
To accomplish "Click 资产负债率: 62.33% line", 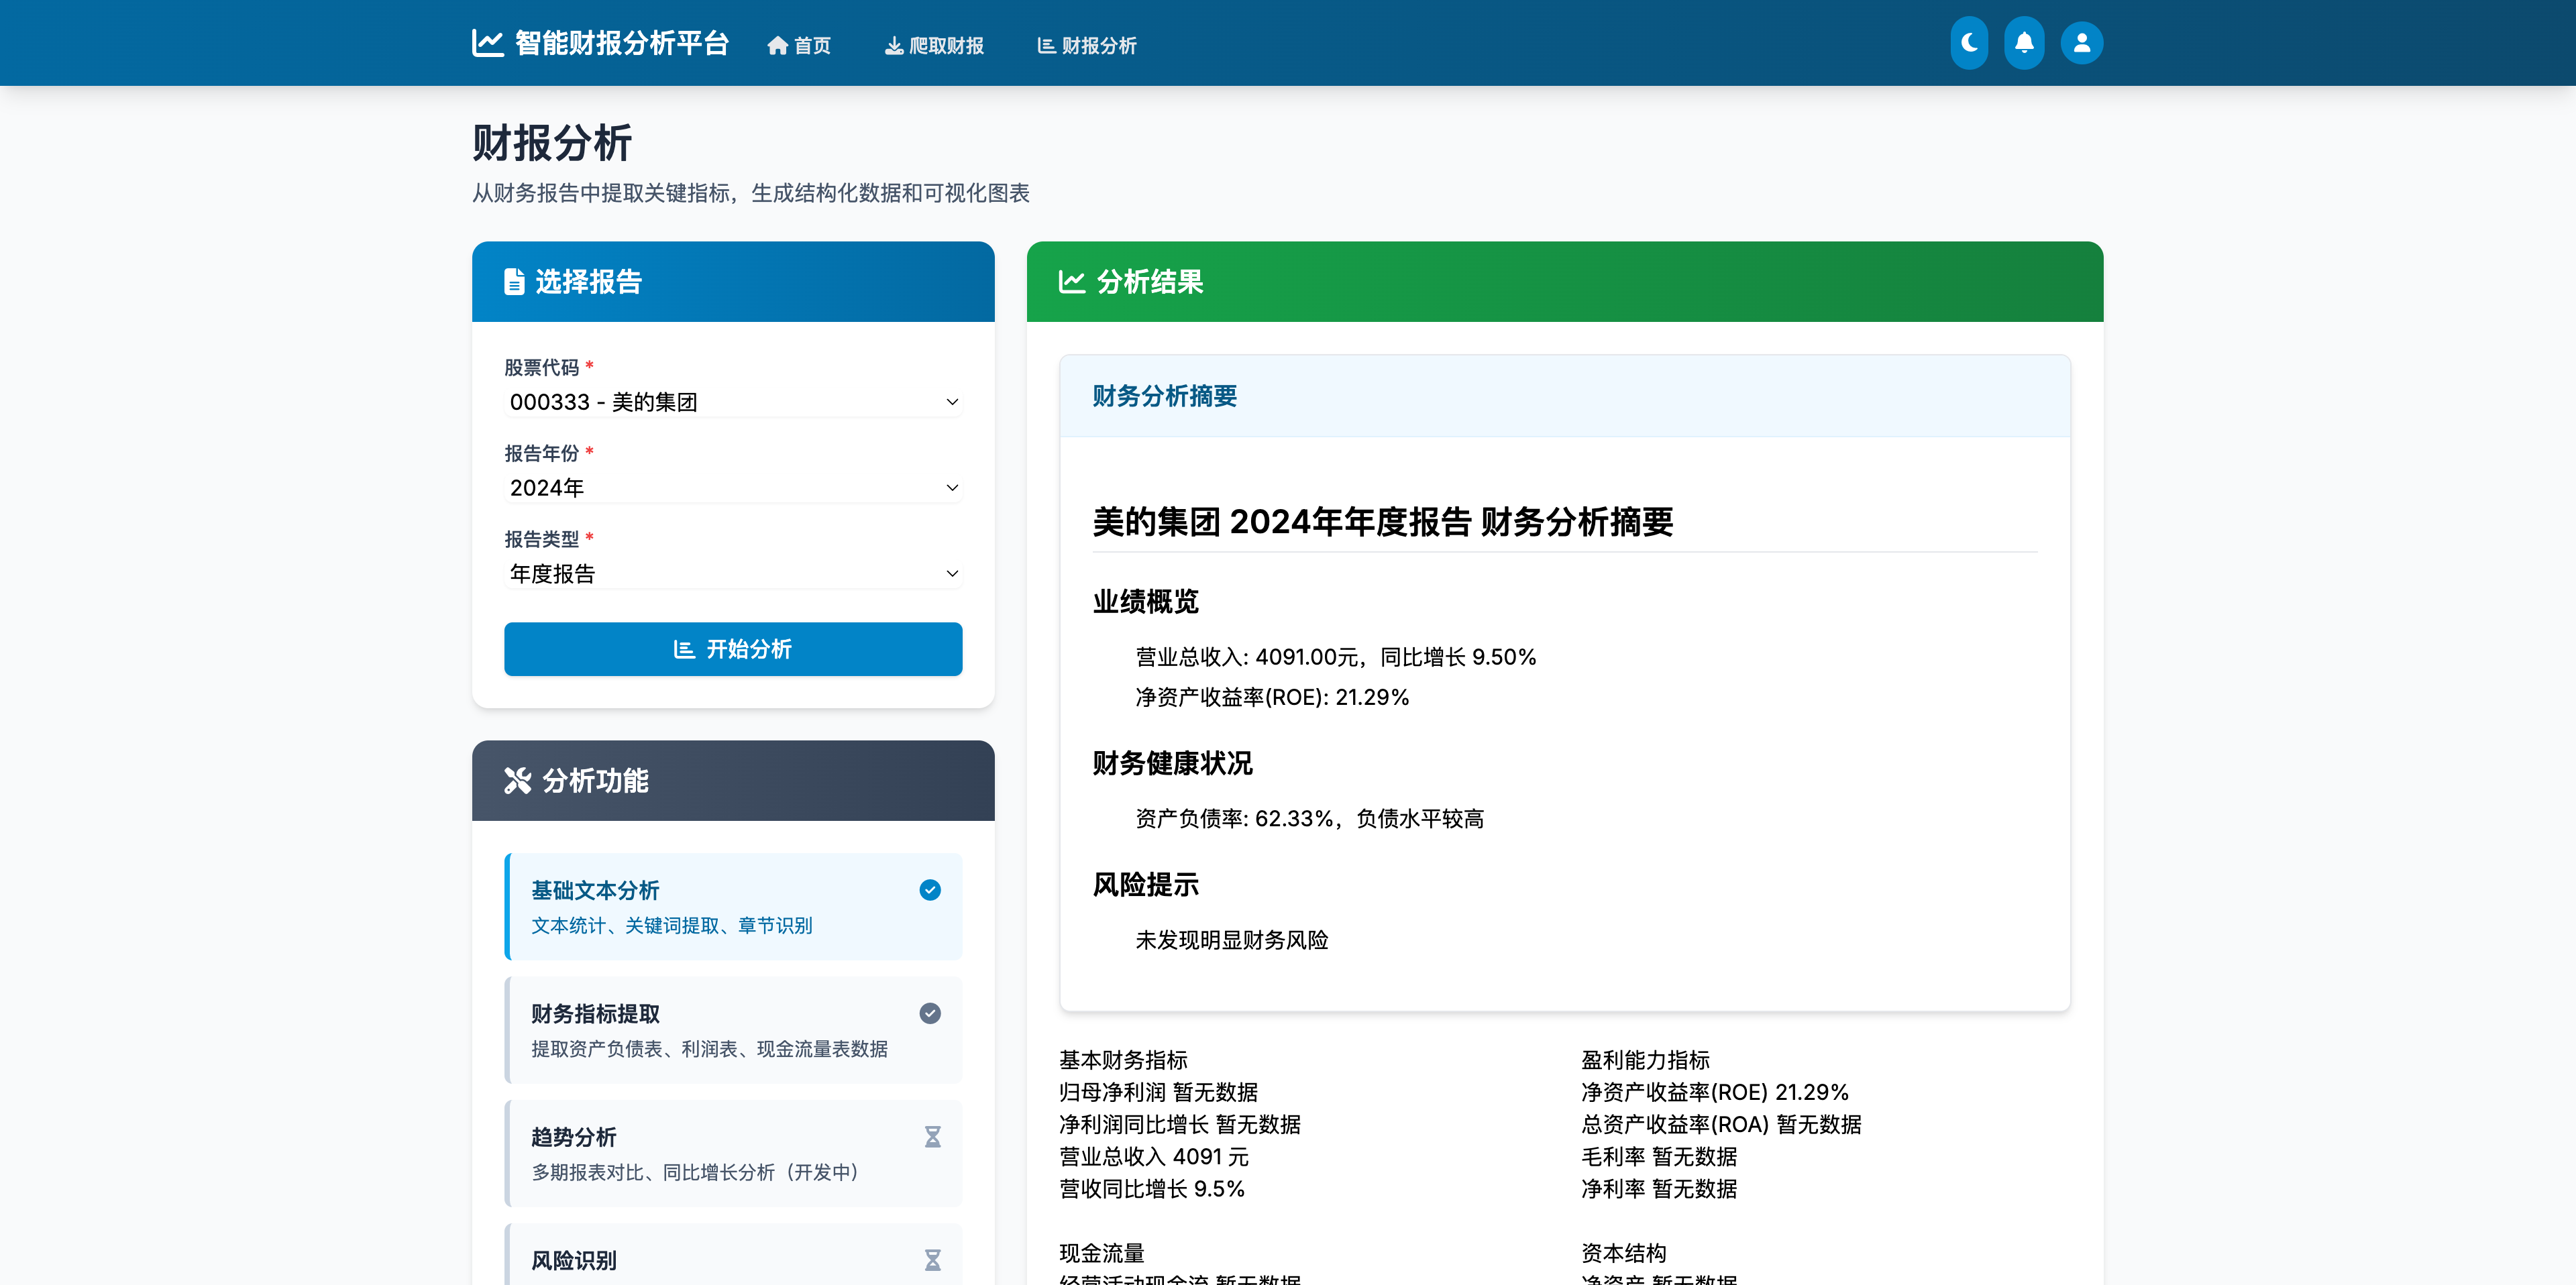I will (x=1309, y=819).
